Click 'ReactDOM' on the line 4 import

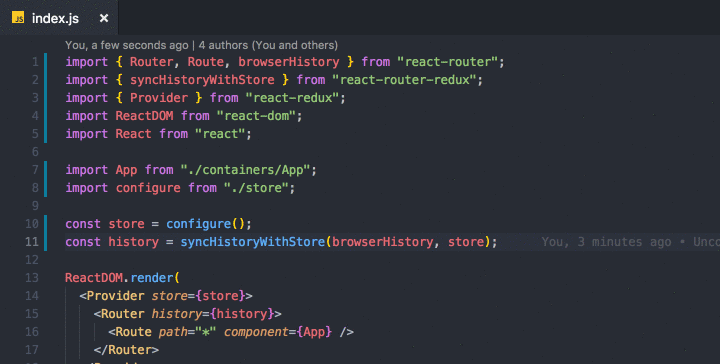coord(144,116)
